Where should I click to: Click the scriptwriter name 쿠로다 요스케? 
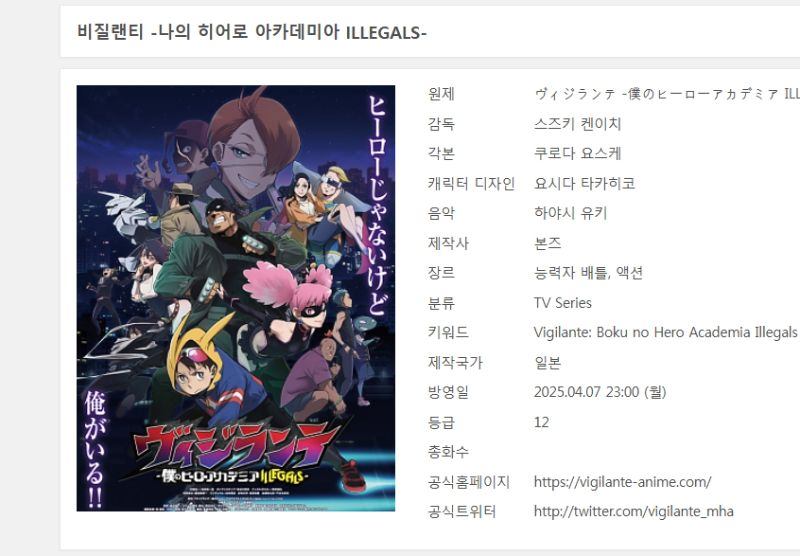pyautogui.click(x=577, y=154)
